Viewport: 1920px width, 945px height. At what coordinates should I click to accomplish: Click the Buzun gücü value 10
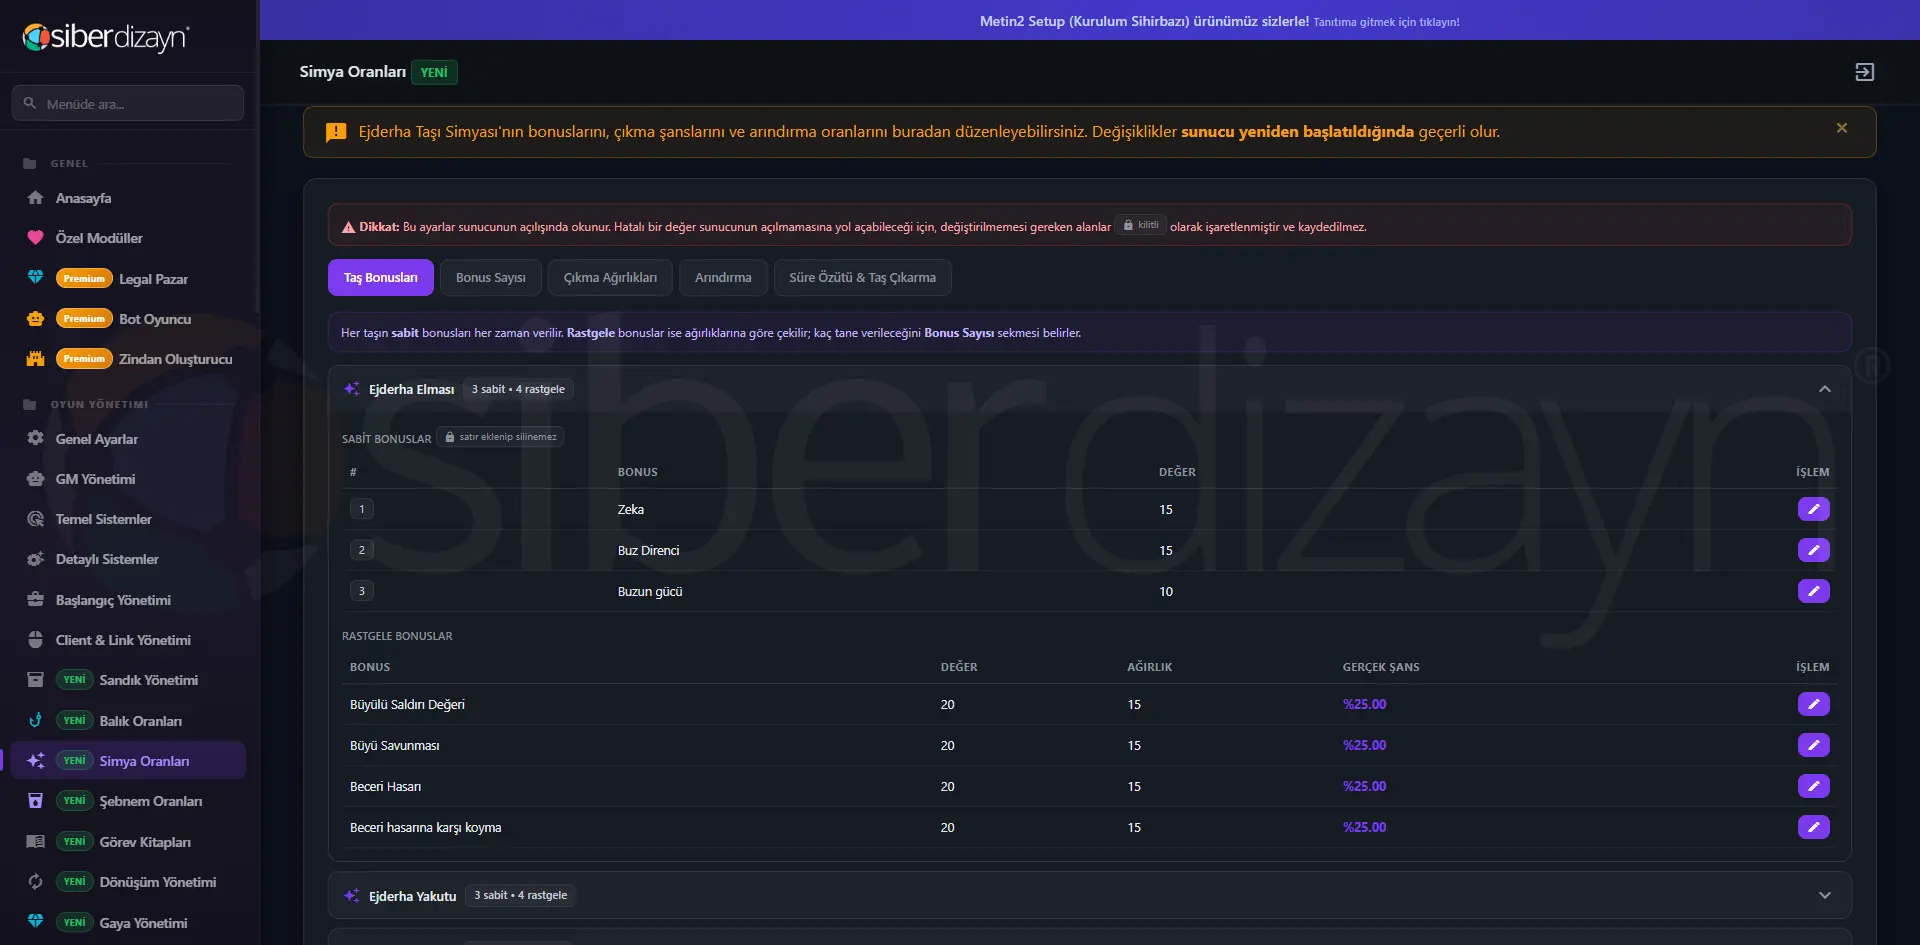(1166, 591)
